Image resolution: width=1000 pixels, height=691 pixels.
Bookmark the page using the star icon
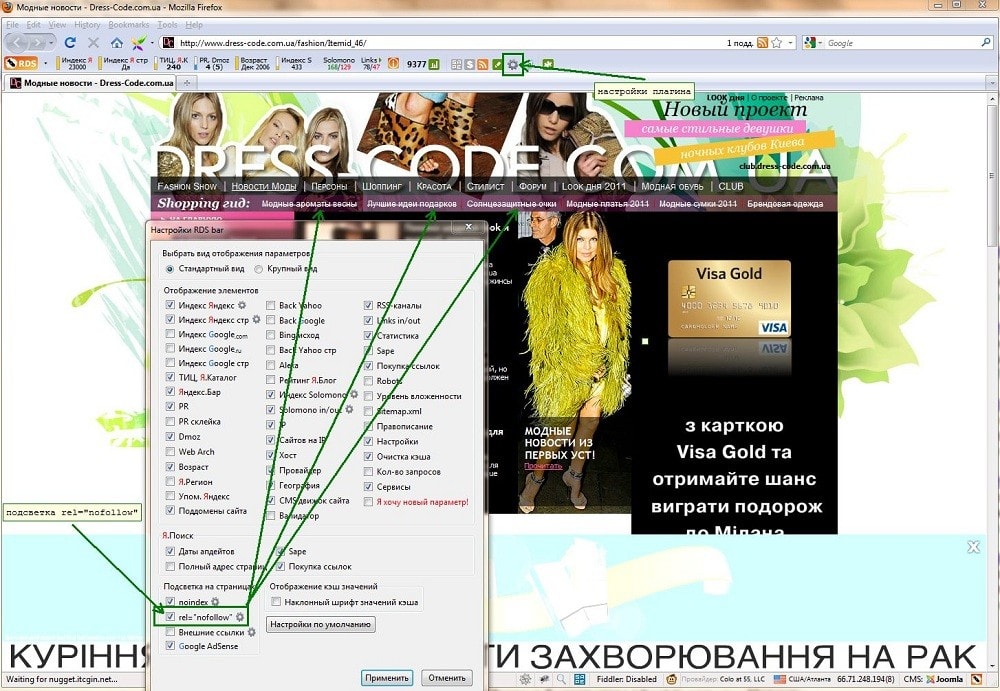tap(776, 43)
